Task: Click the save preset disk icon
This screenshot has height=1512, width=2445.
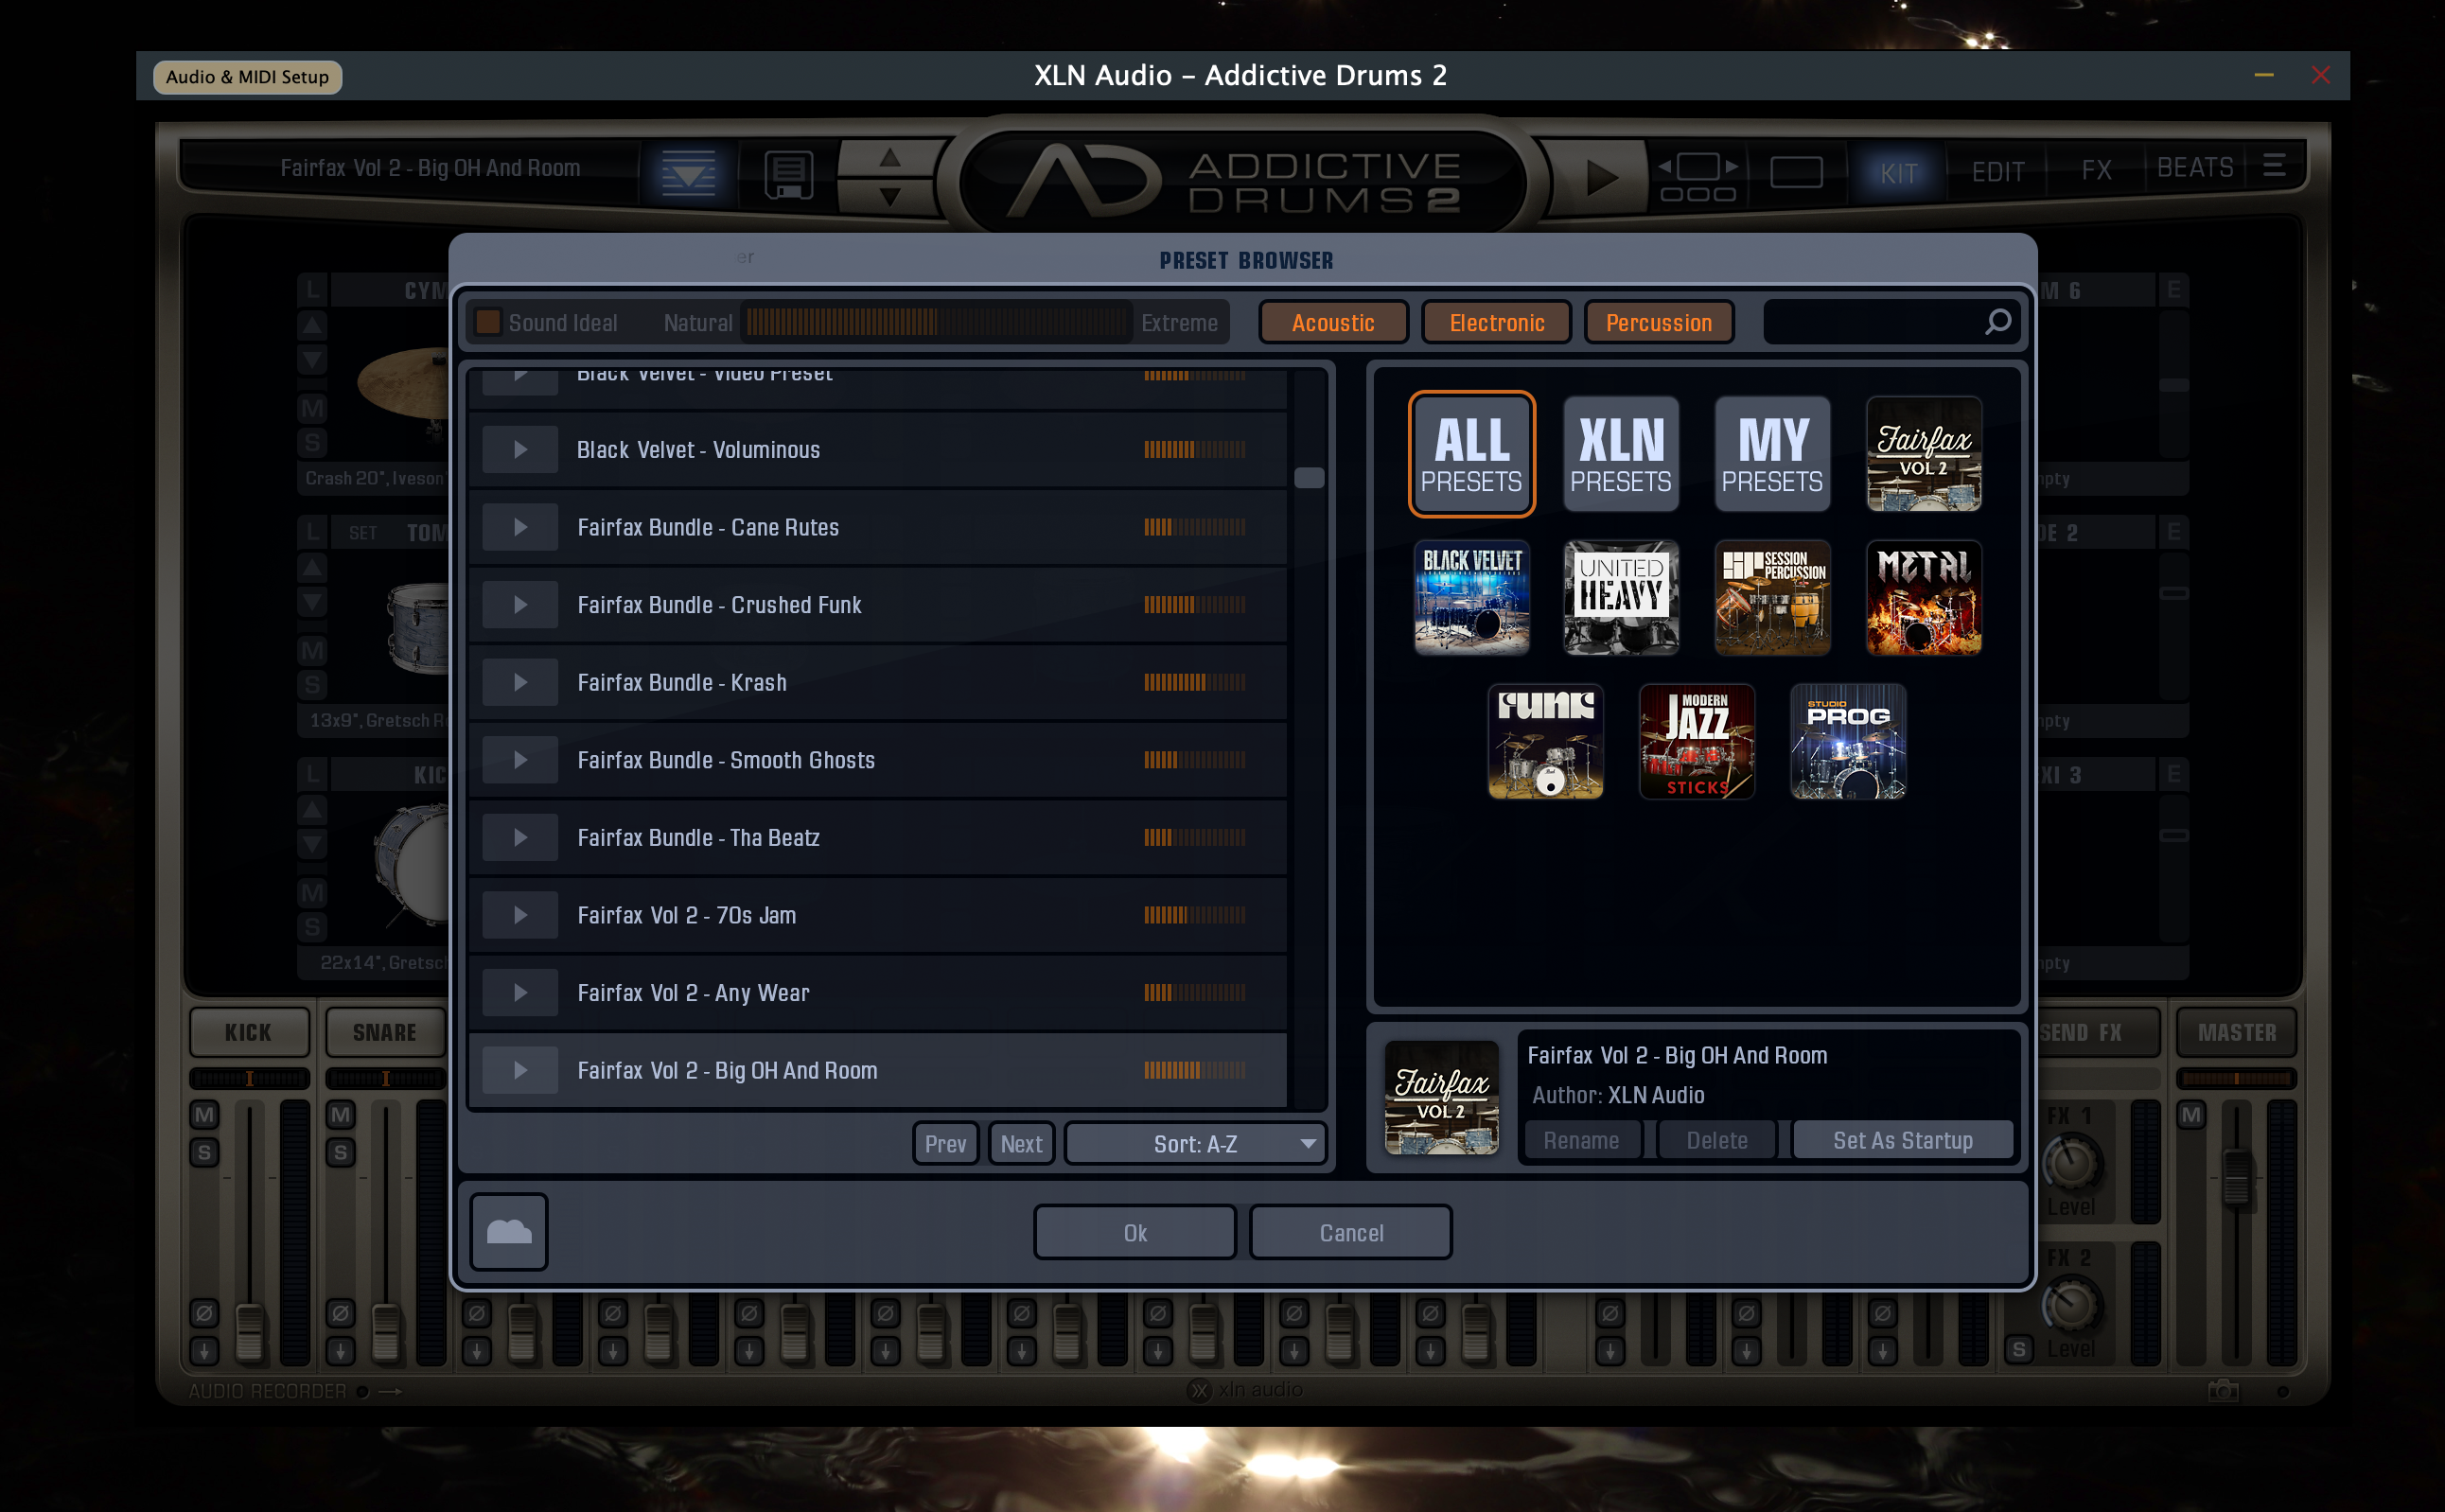Action: click(x=788, y=174)
